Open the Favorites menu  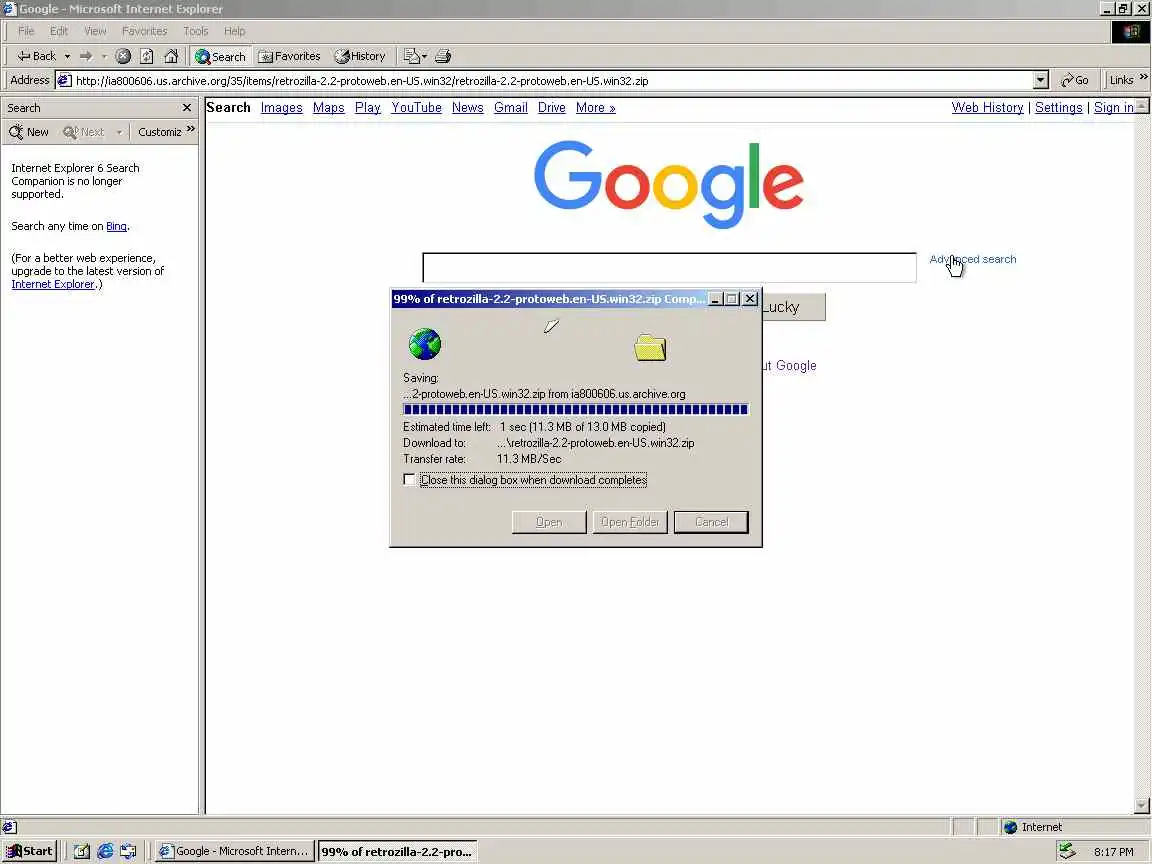click(145, 31)
